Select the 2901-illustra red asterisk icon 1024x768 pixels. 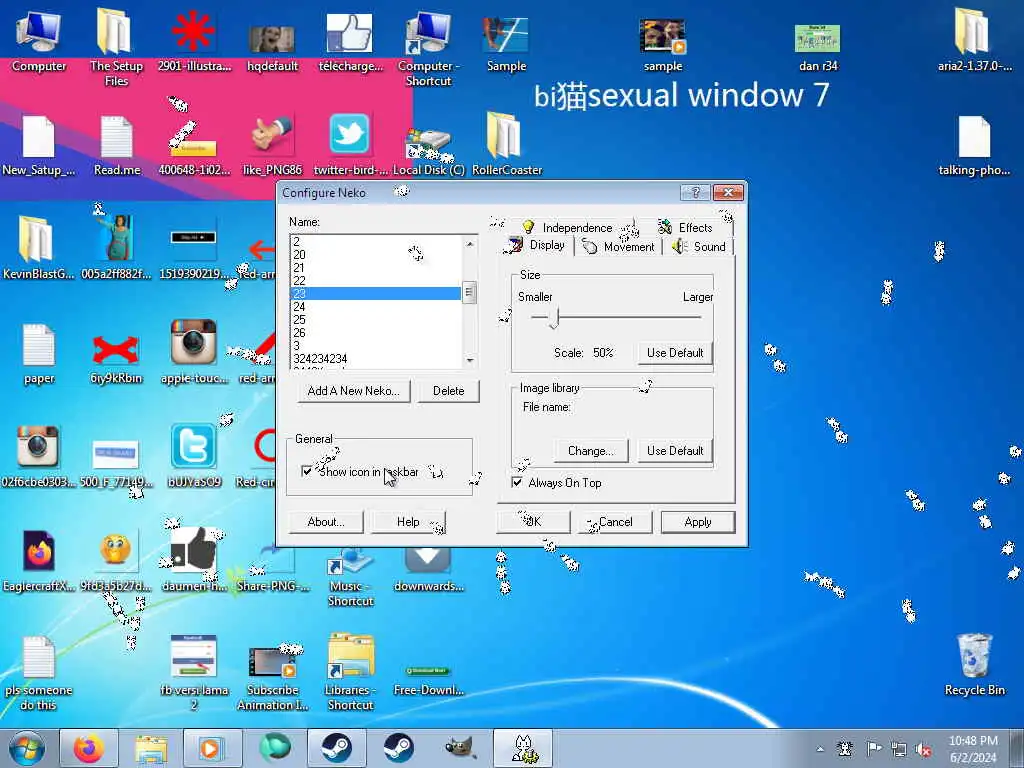(194, 39)
